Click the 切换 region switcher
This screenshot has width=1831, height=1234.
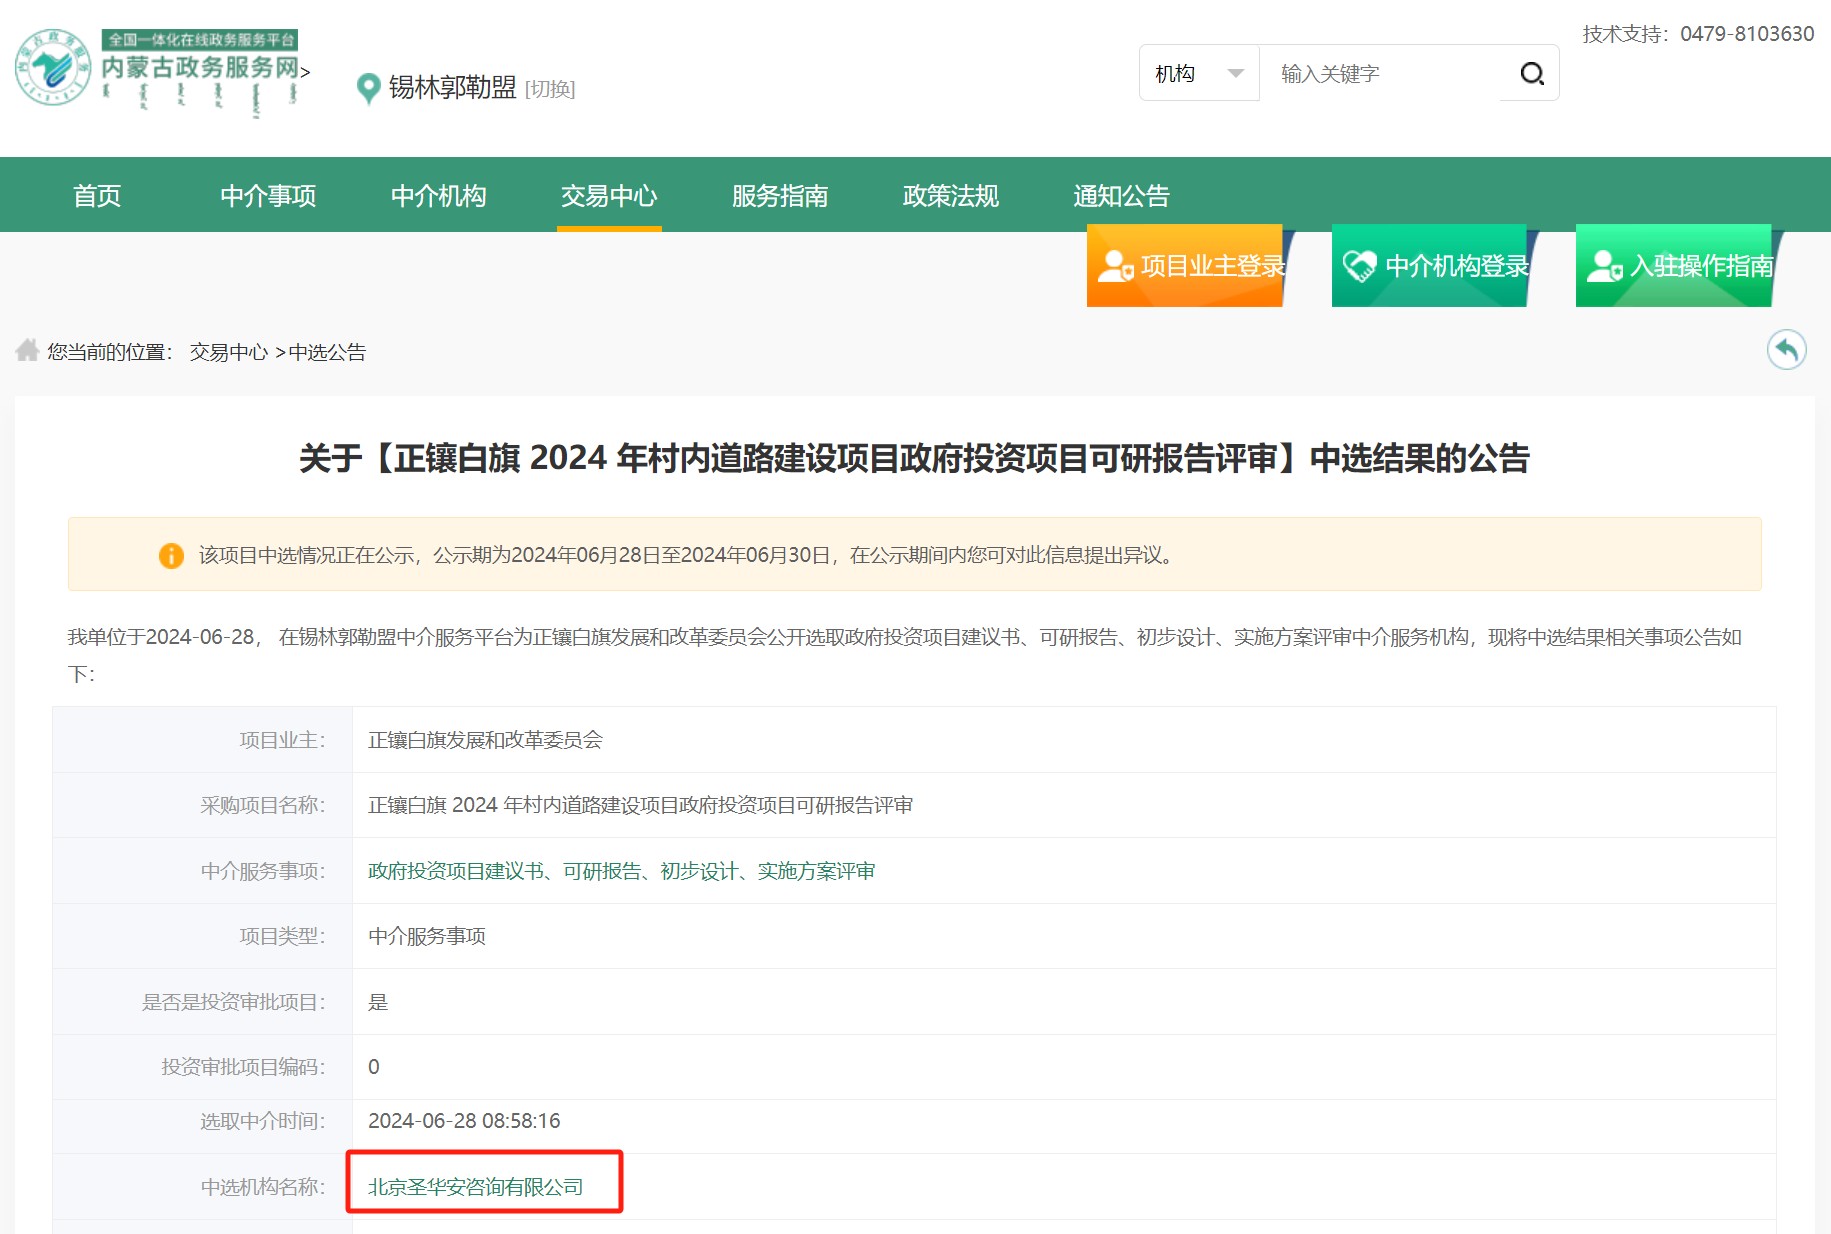(550, 89)
